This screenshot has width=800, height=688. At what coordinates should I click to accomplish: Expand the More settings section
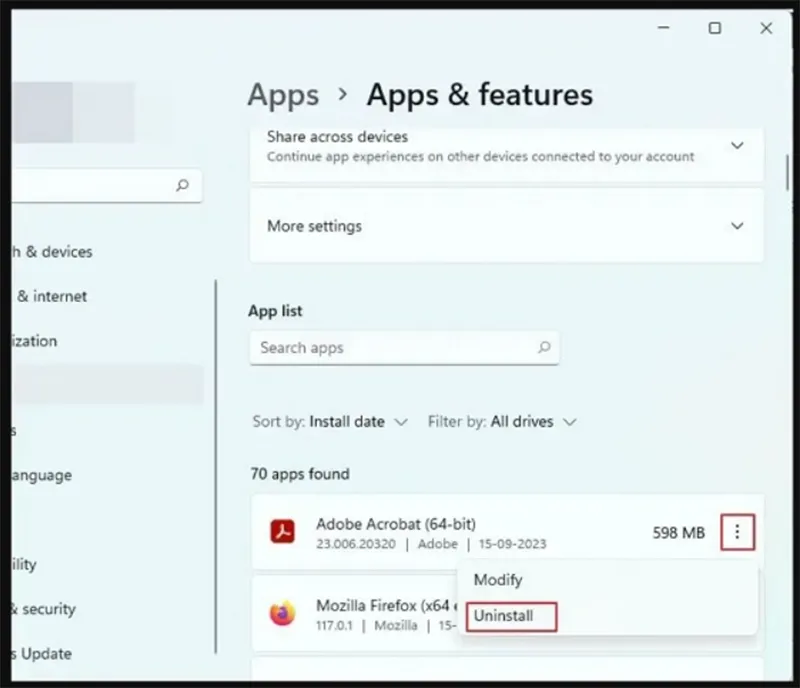pyautogui.click(x=737, y=226)
